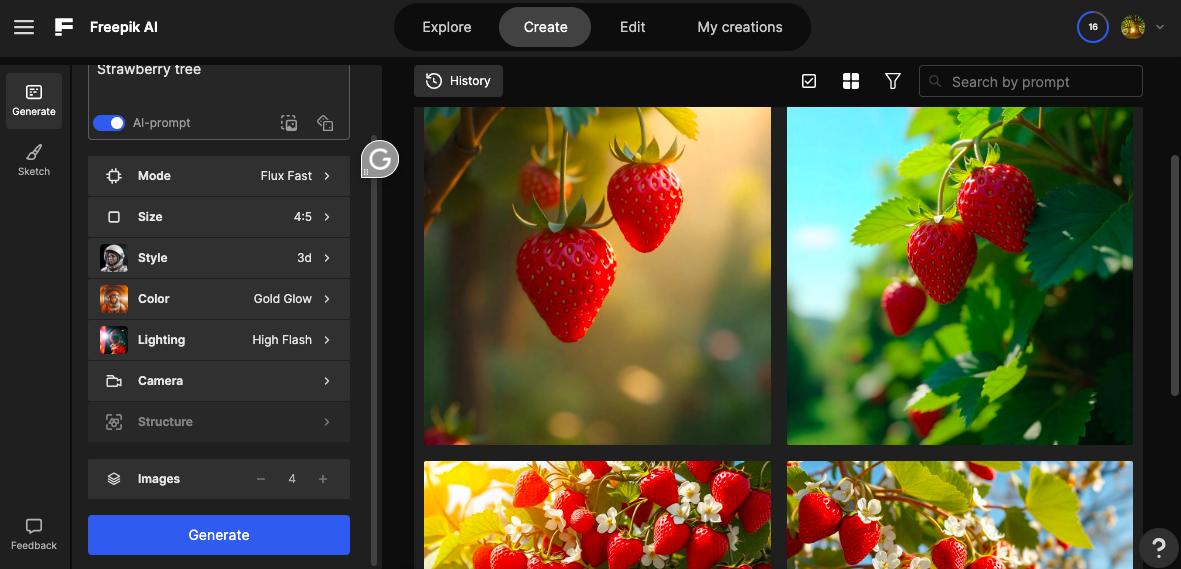Image resolution: width=1181 pixels, height=569 pixels.
Task: Click the Lighting High Flash thumbnail
Action: point(114,340)
